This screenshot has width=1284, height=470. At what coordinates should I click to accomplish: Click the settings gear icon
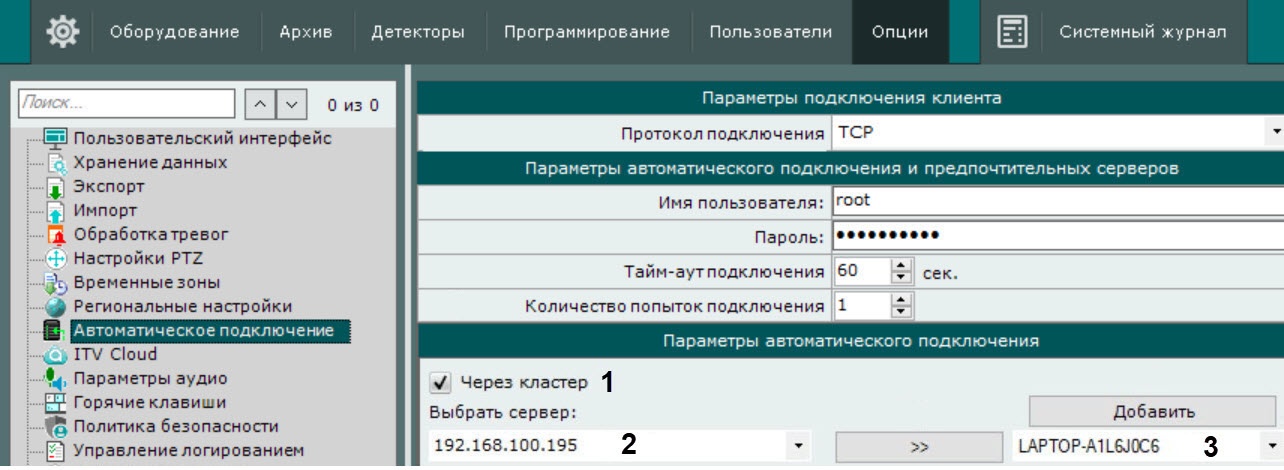click(63, 32)
